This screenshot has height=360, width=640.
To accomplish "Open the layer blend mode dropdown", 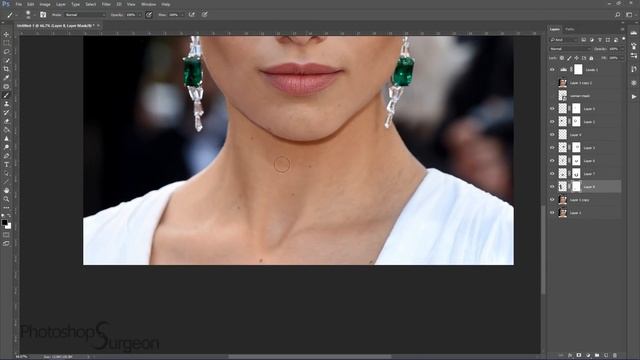I will 570,49.
